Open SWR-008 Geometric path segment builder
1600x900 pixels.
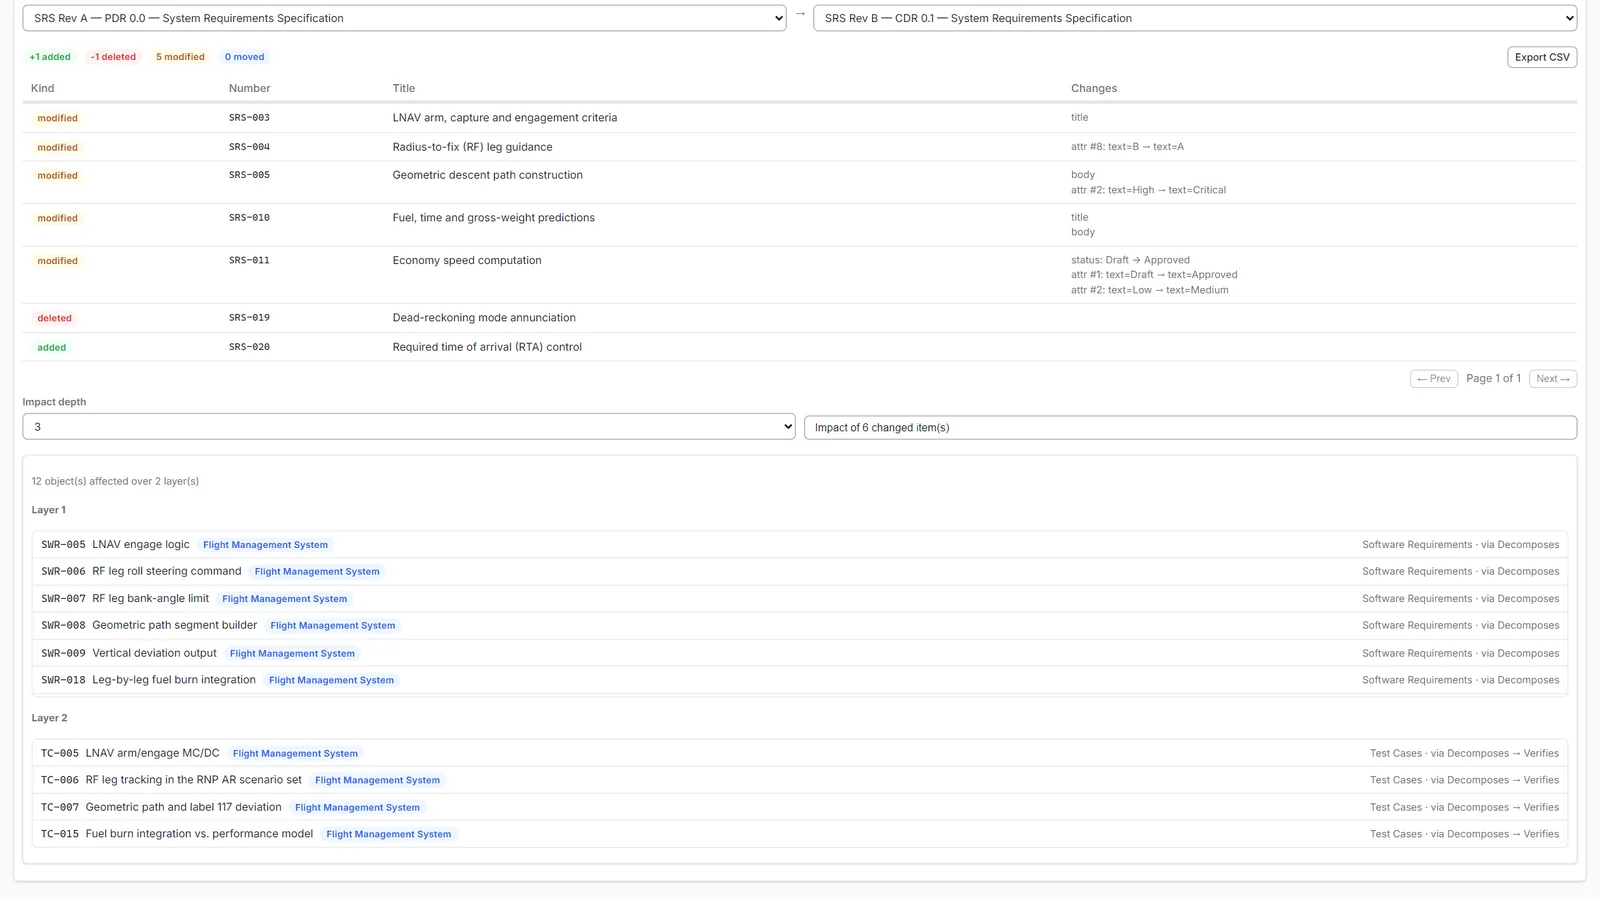point(800,626)
